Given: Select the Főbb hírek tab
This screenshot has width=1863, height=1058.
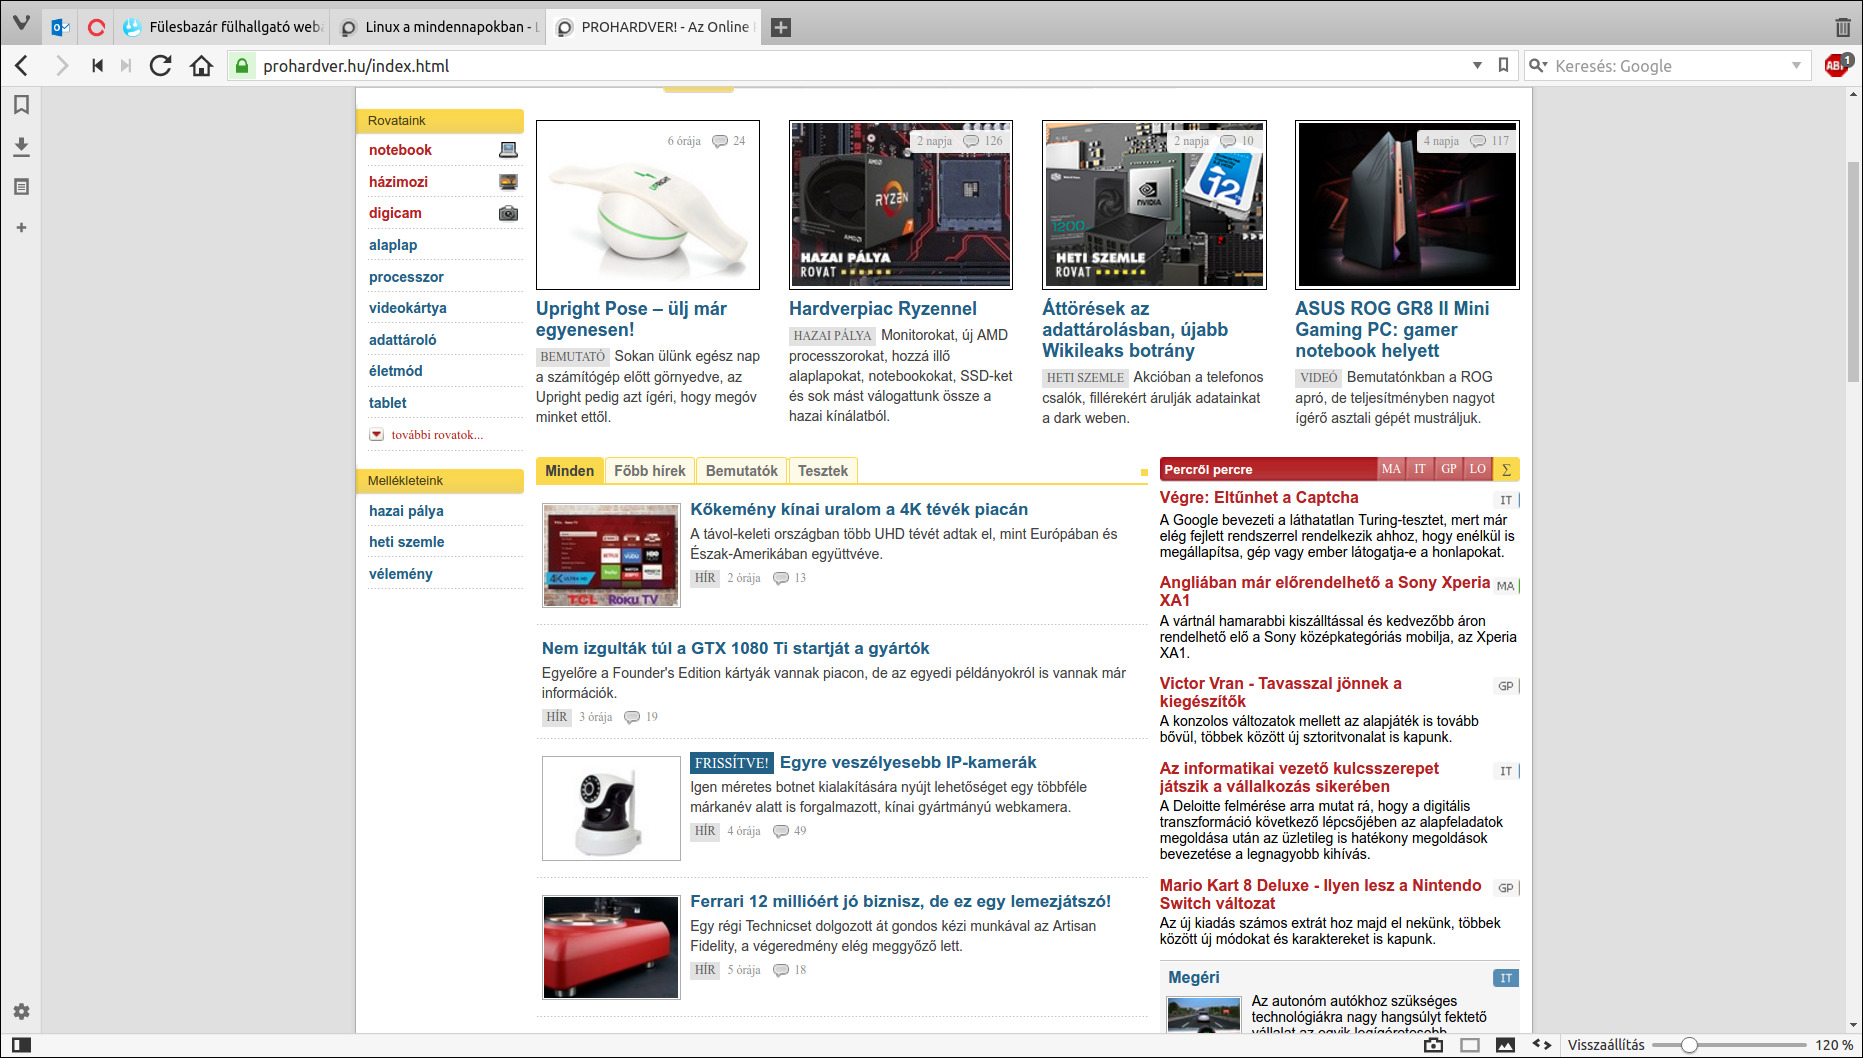Looking at the screenshot, I should click(x=650, y=471).
